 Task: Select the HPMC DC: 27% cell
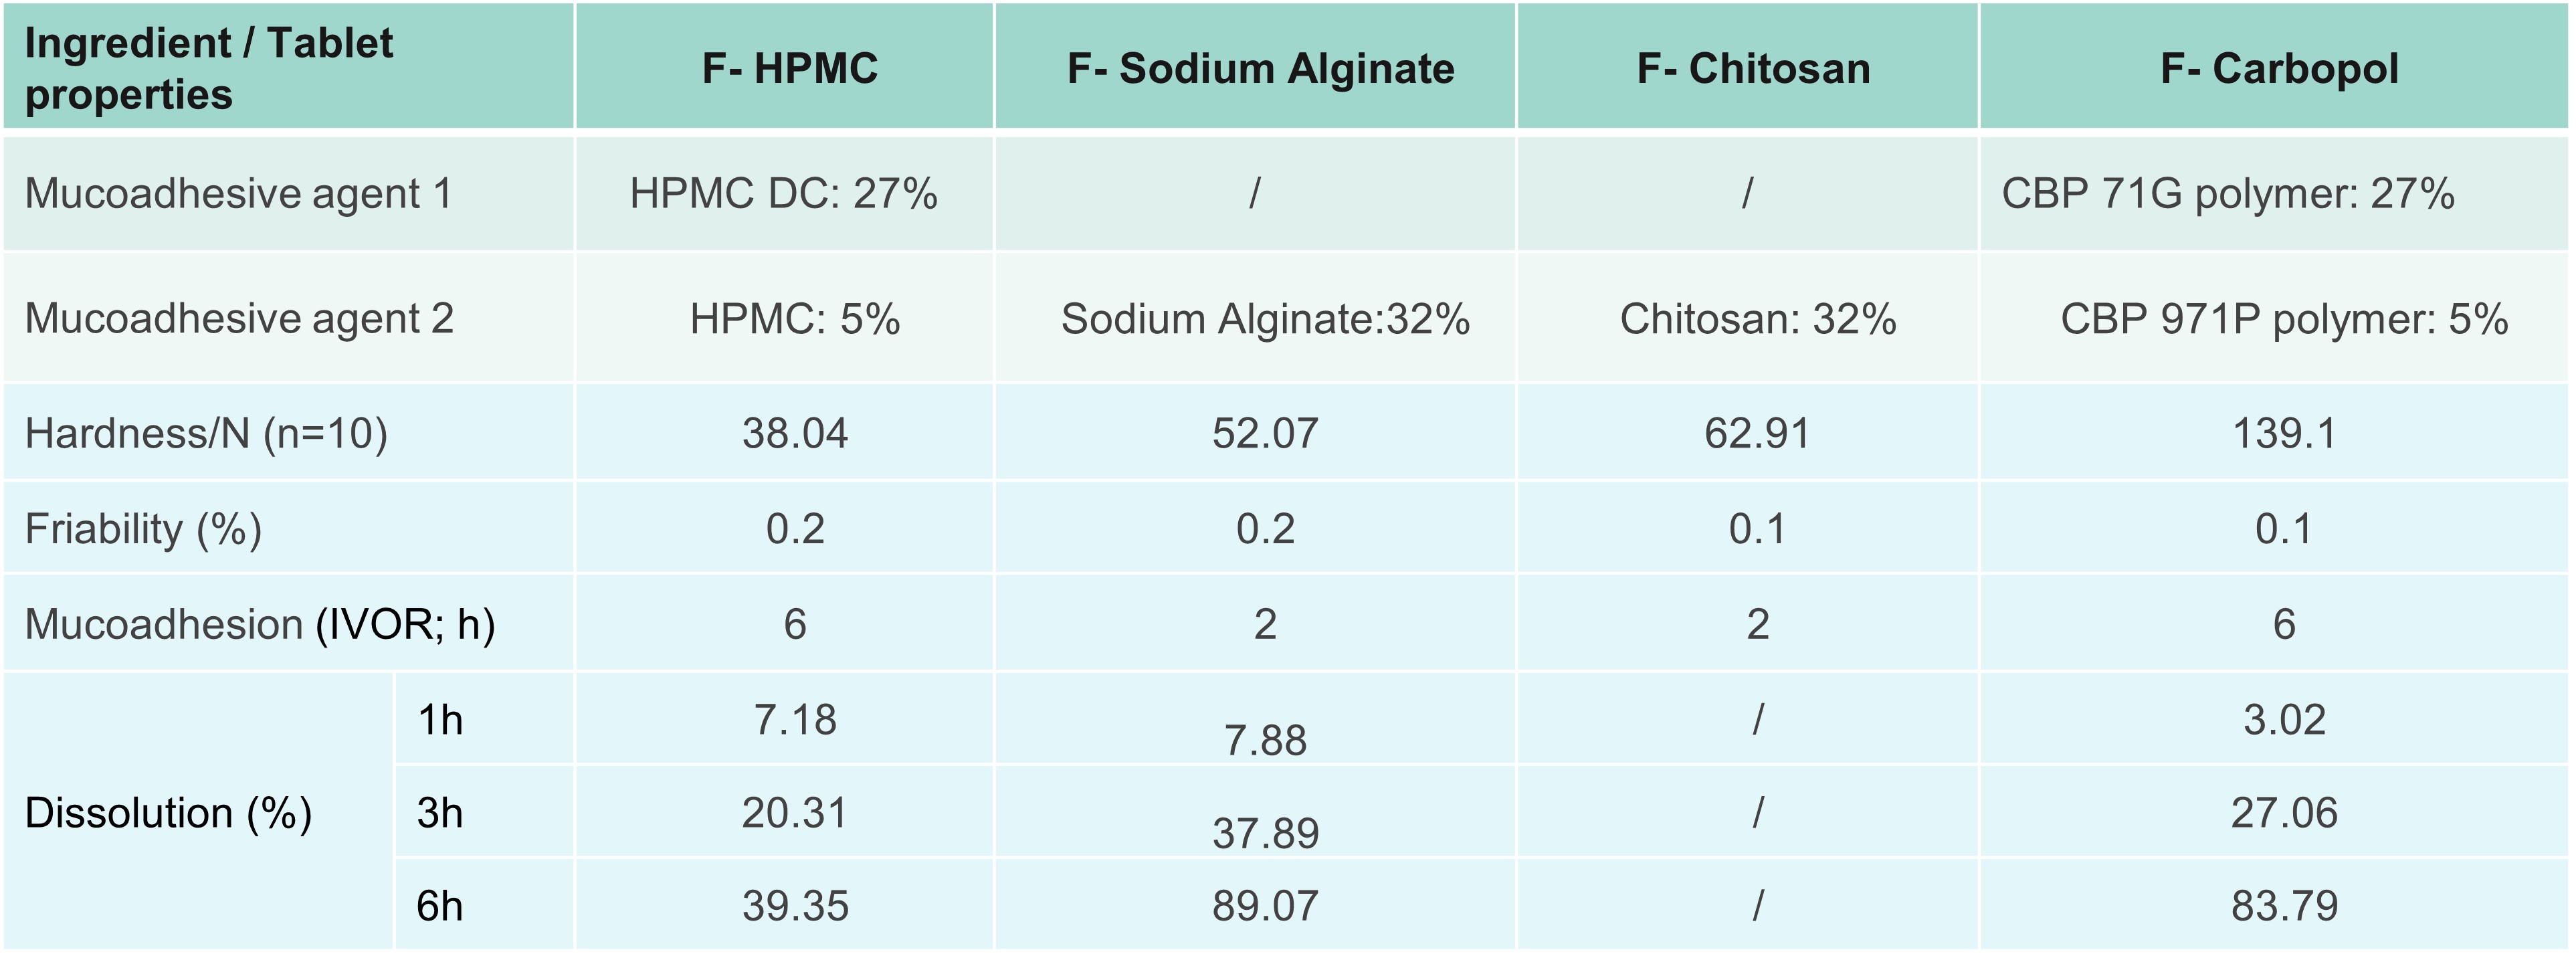tap(783, 194)
